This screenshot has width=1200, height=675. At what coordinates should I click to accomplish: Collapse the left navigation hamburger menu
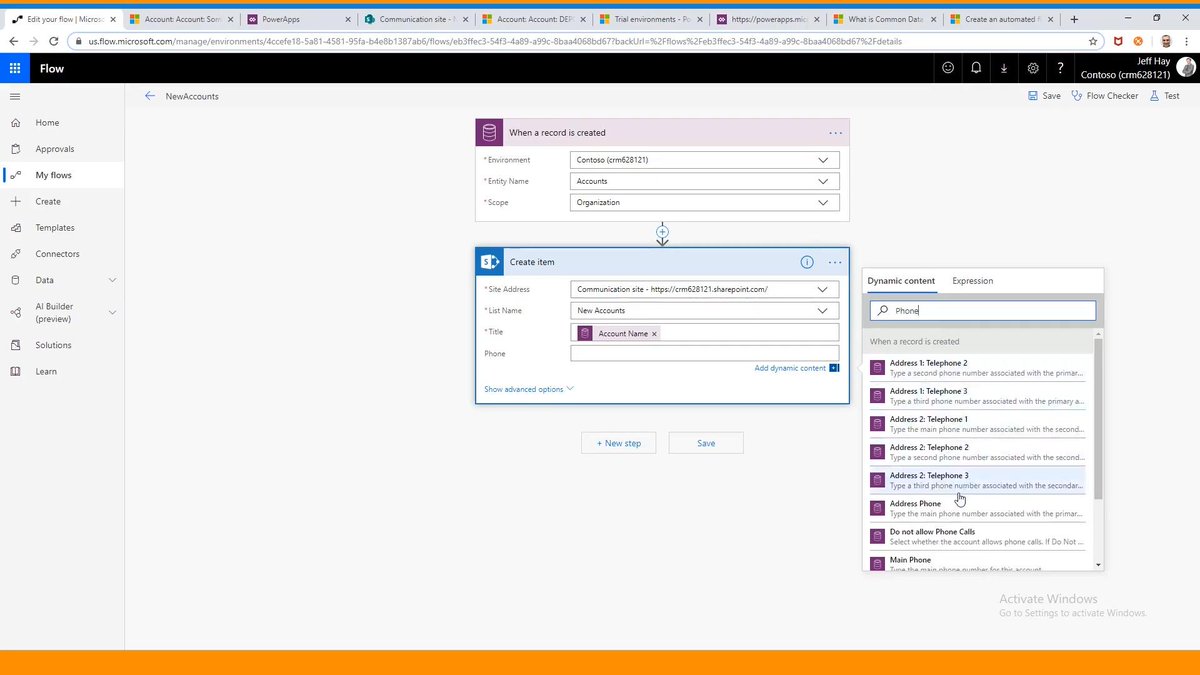pyautogui.click(x=15, y=96)
